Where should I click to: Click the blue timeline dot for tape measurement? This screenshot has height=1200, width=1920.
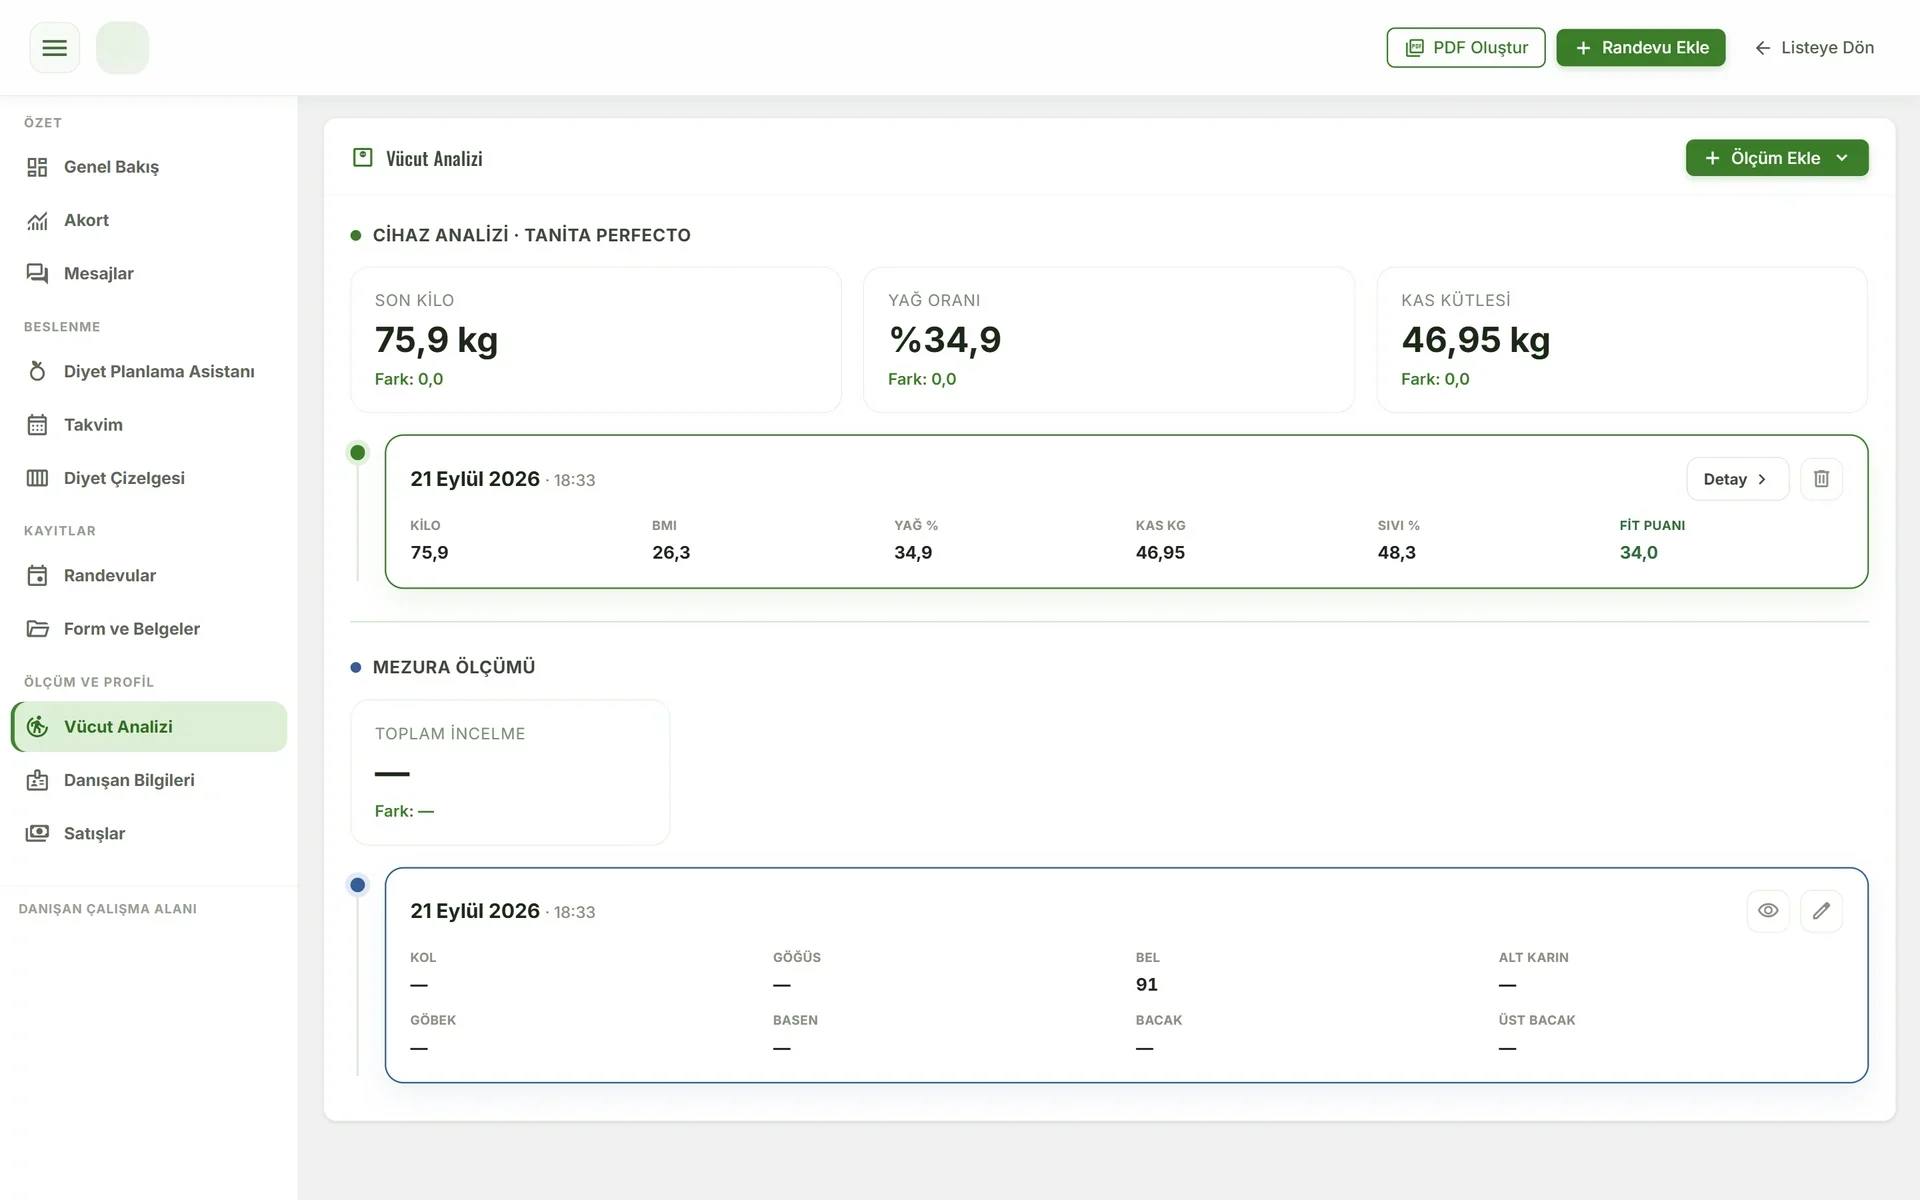pyautogui.click(x=357, y=885)
